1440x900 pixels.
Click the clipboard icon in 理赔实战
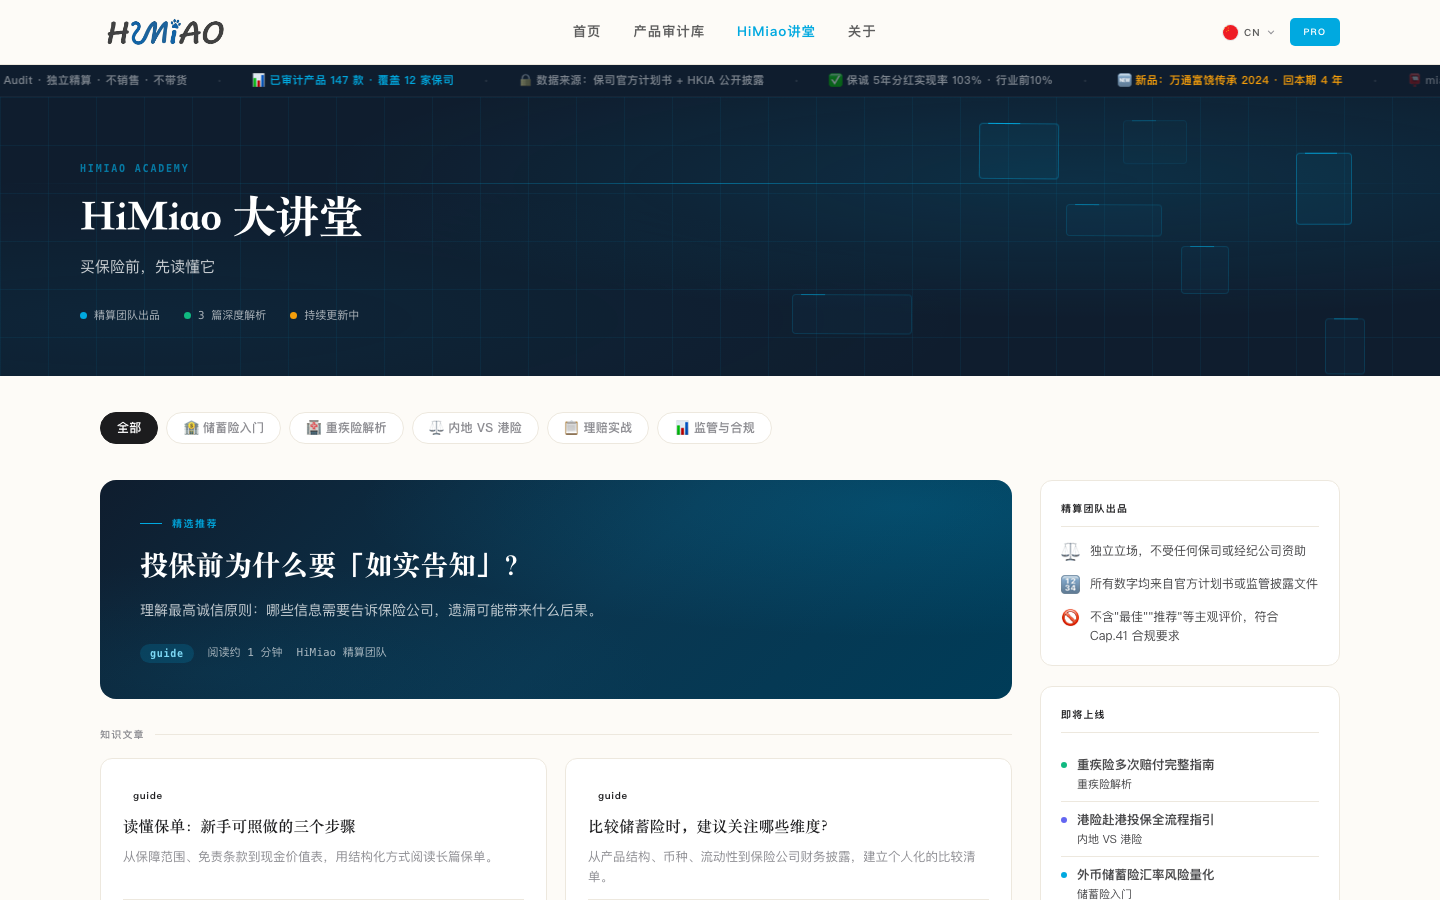(x=572, y=428)
